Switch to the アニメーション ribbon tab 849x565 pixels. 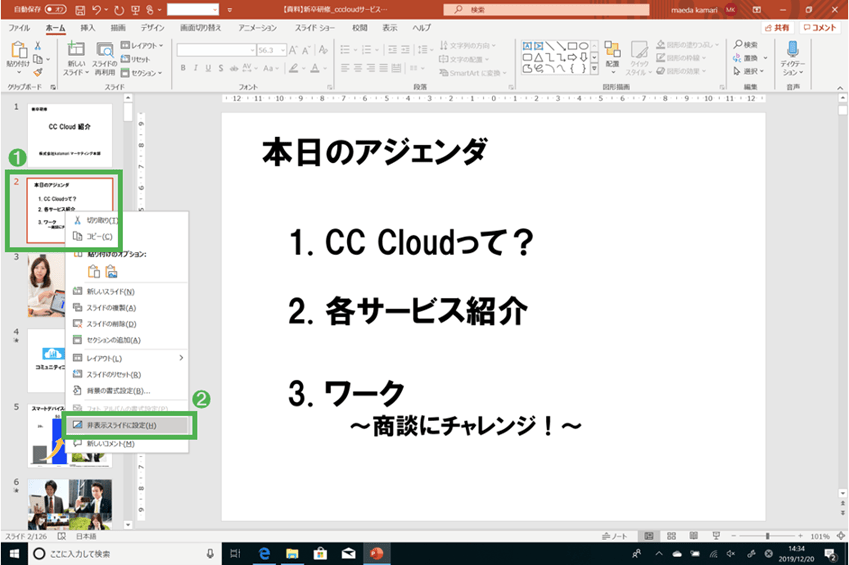258,28
